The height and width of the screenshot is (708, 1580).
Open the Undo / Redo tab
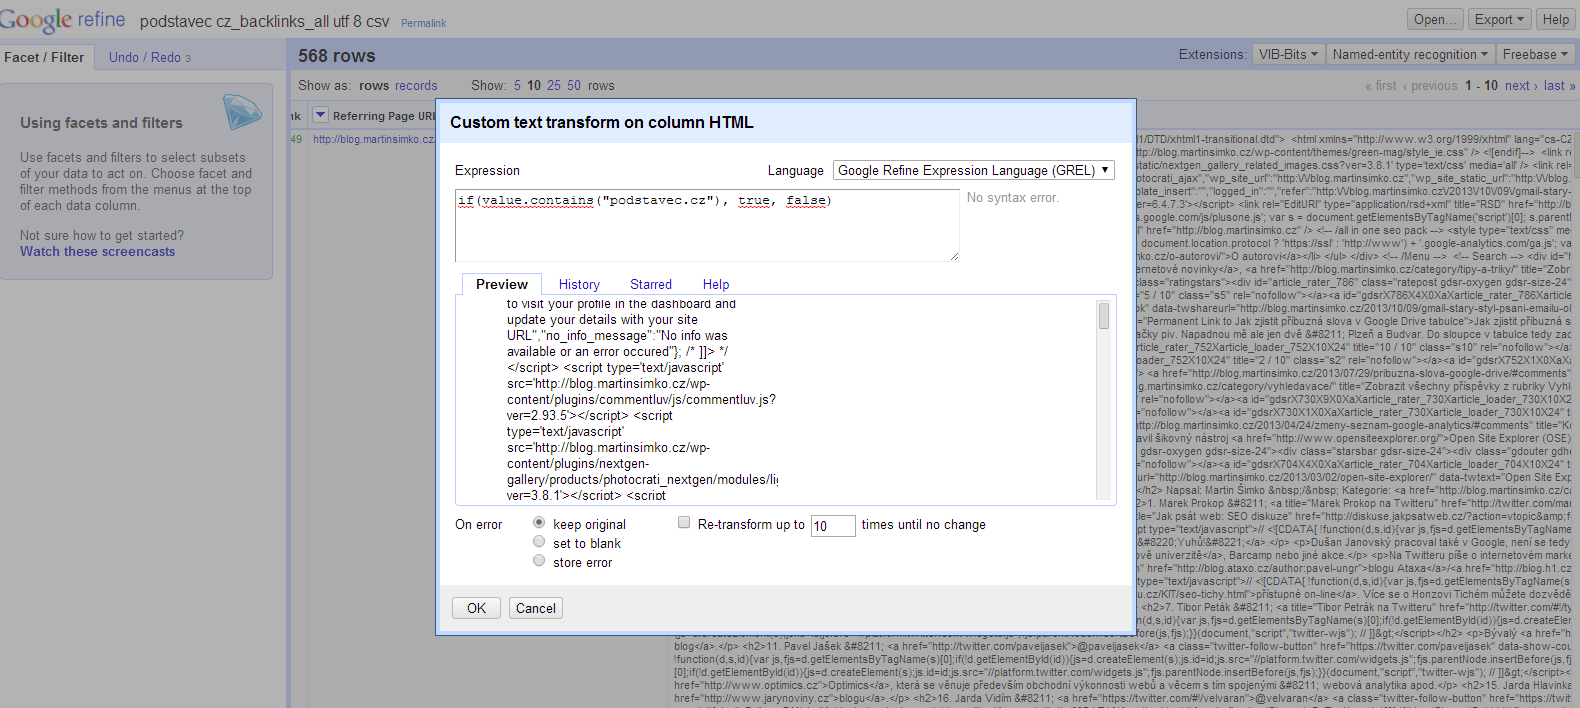tap(150, 57)
